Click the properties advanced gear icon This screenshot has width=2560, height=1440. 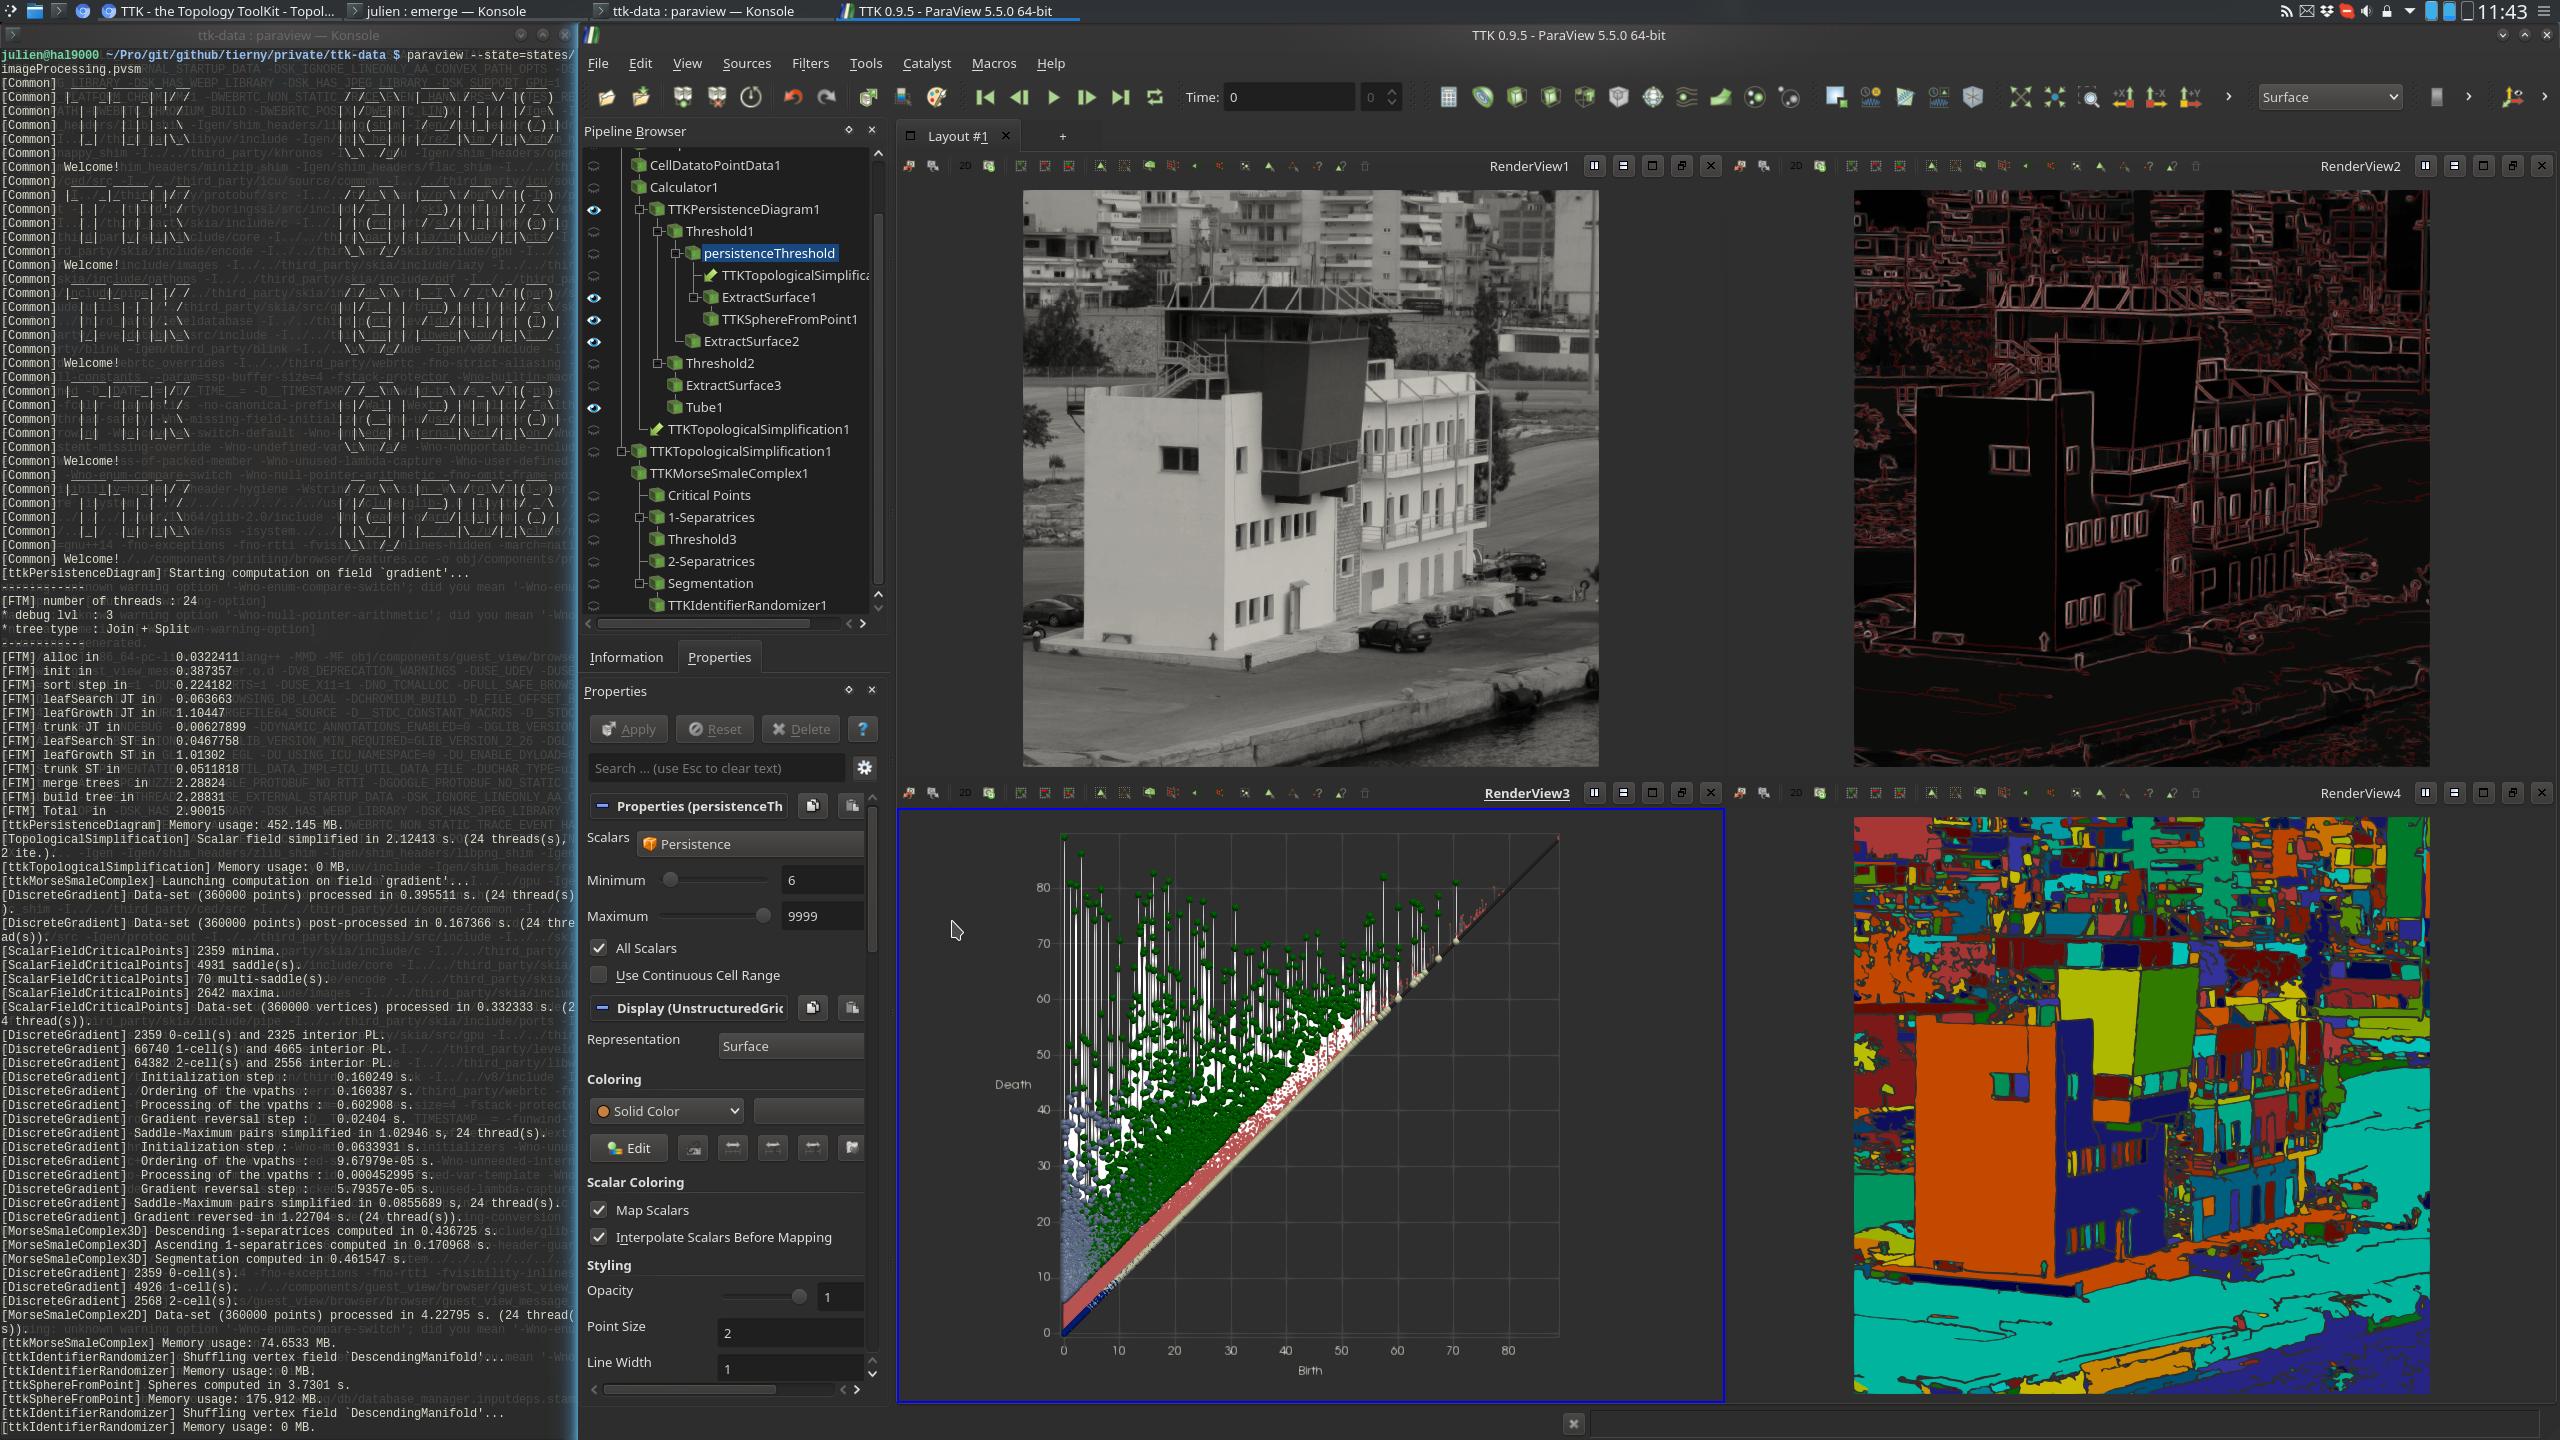(864, 768)
